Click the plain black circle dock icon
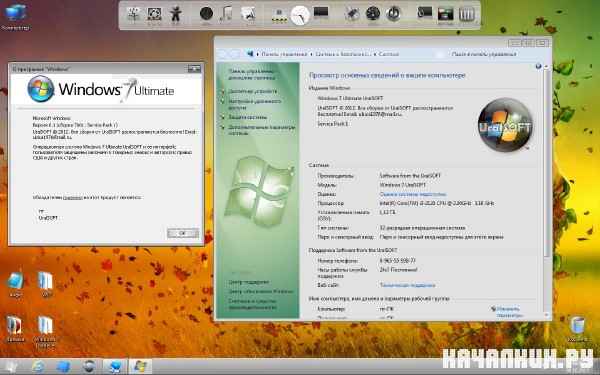This screenshot has height=375, width=600. coord(206,14)
